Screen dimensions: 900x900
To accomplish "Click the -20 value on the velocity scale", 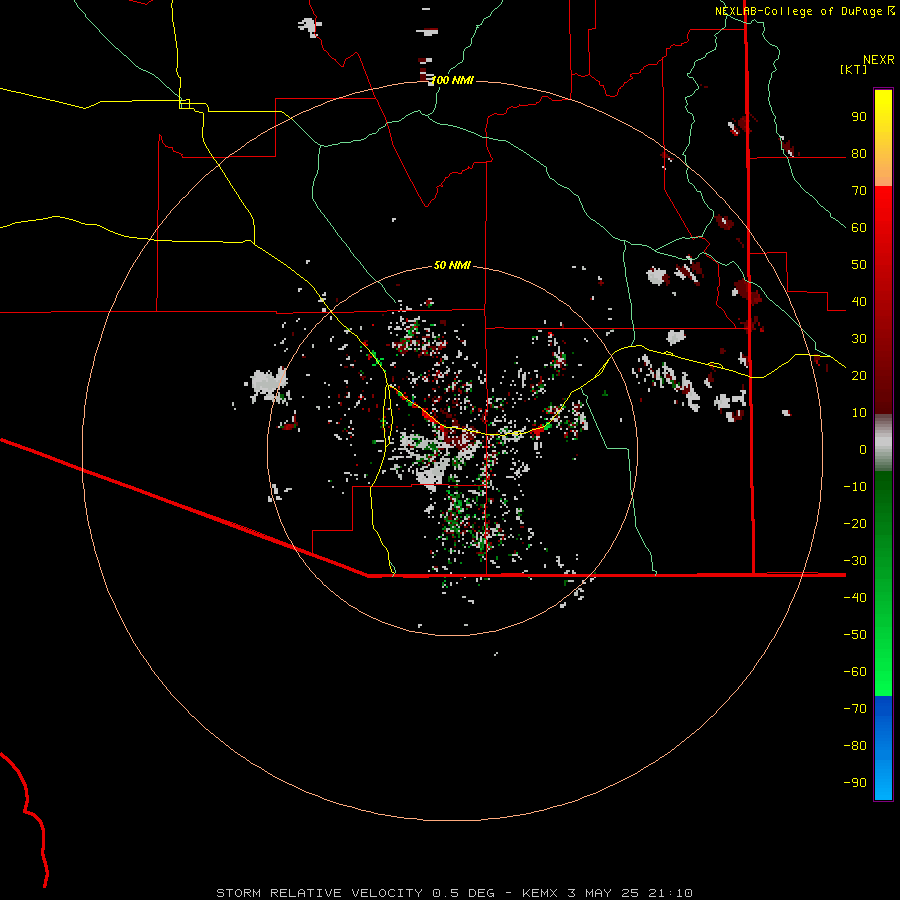I will [855, 523].
